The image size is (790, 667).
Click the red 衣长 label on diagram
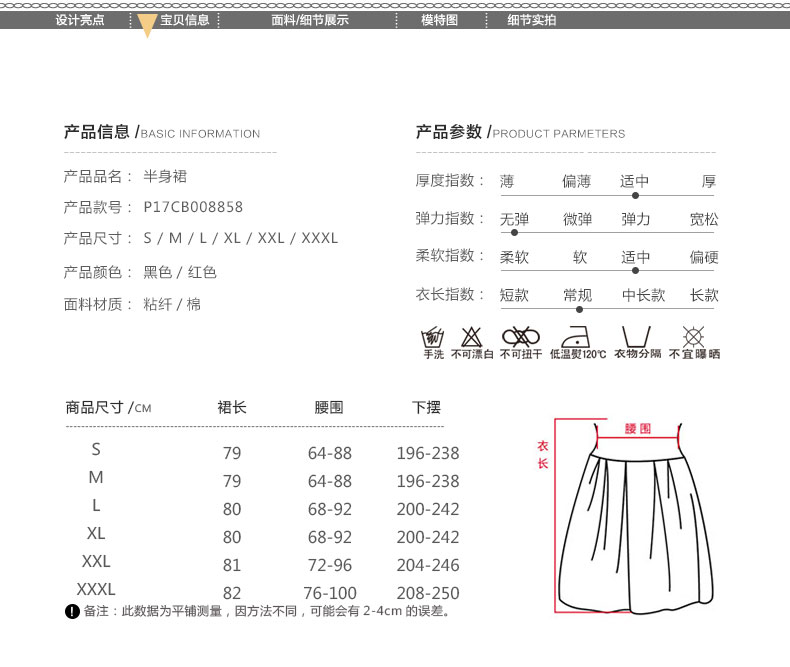tap(543, 454)
